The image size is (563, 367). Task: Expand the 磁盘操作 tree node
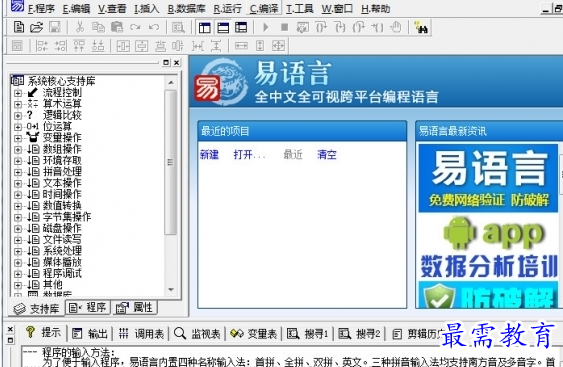click(x=18, y=229)
